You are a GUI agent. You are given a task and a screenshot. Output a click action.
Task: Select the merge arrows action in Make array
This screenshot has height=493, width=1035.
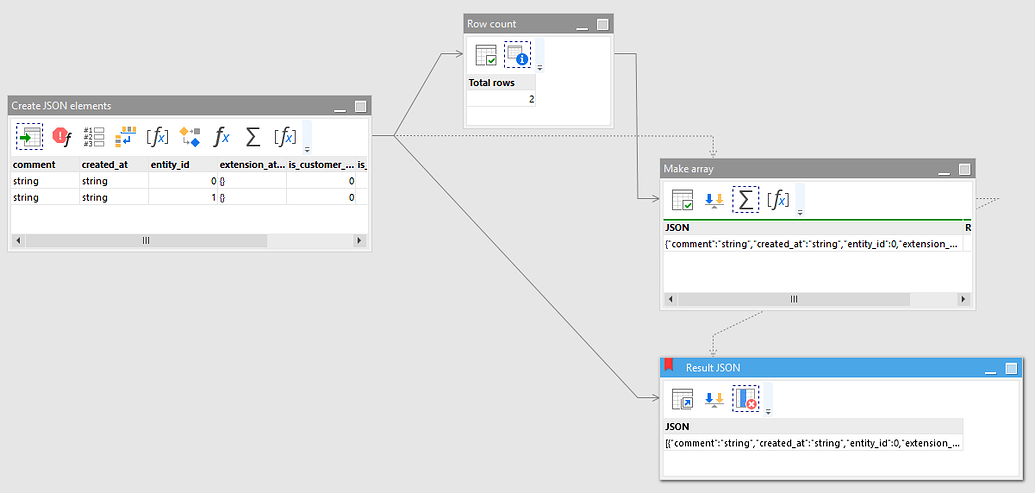pos(714,199)
